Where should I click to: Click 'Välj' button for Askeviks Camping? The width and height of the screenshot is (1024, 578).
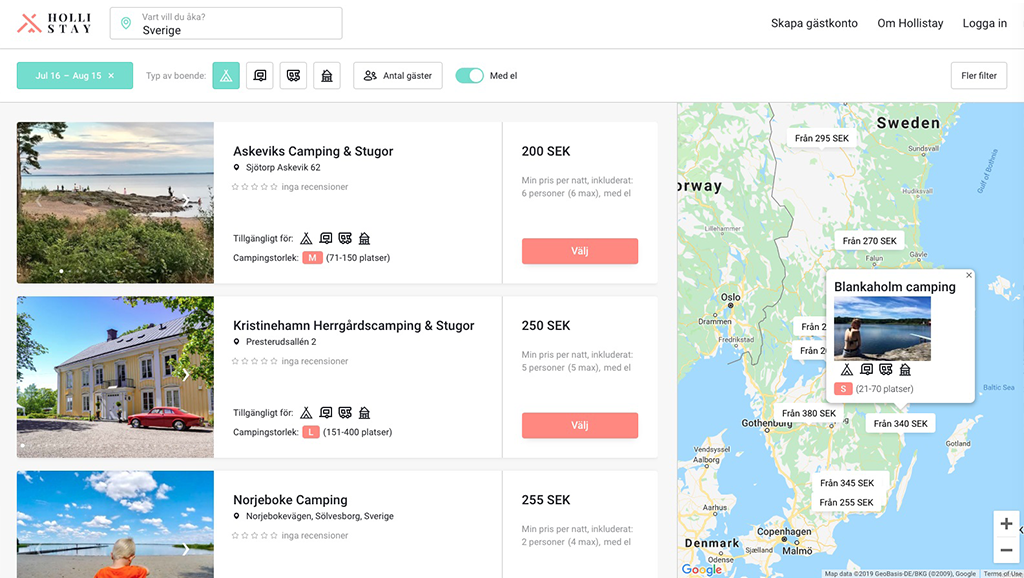pyautogui.click(x=580, y=251)
